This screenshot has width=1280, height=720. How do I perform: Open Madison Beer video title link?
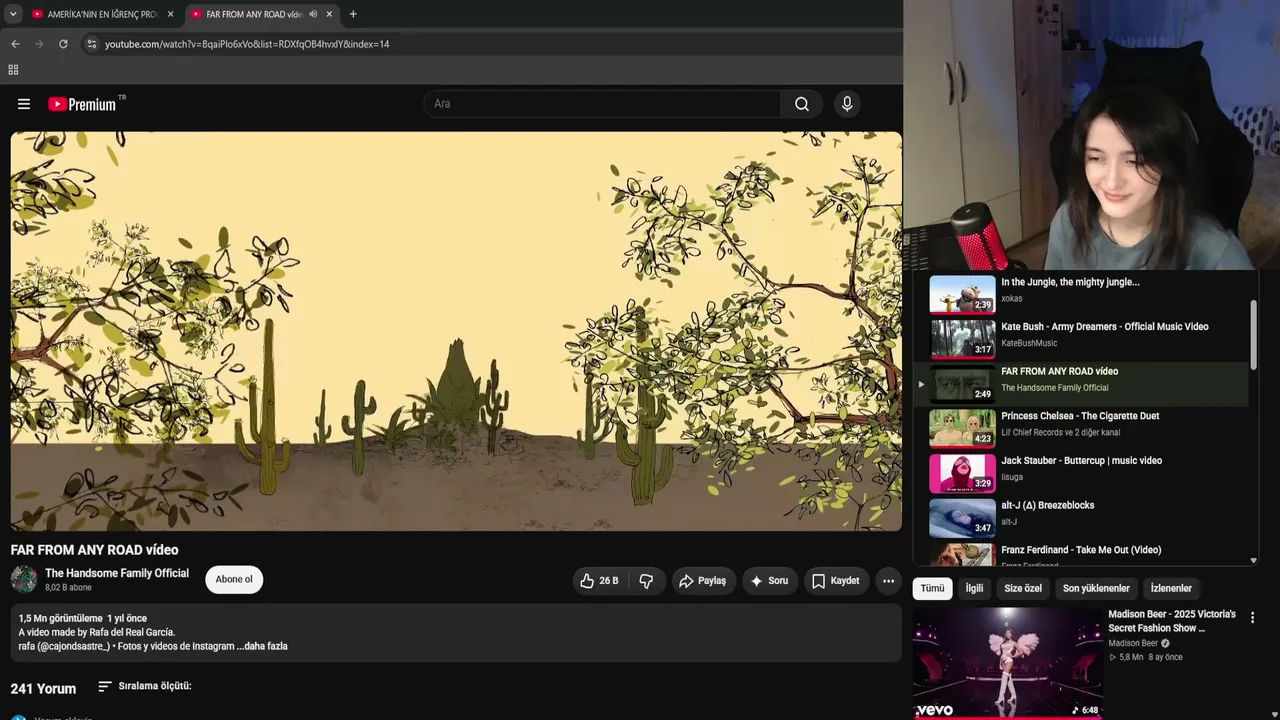(1172, 621)
